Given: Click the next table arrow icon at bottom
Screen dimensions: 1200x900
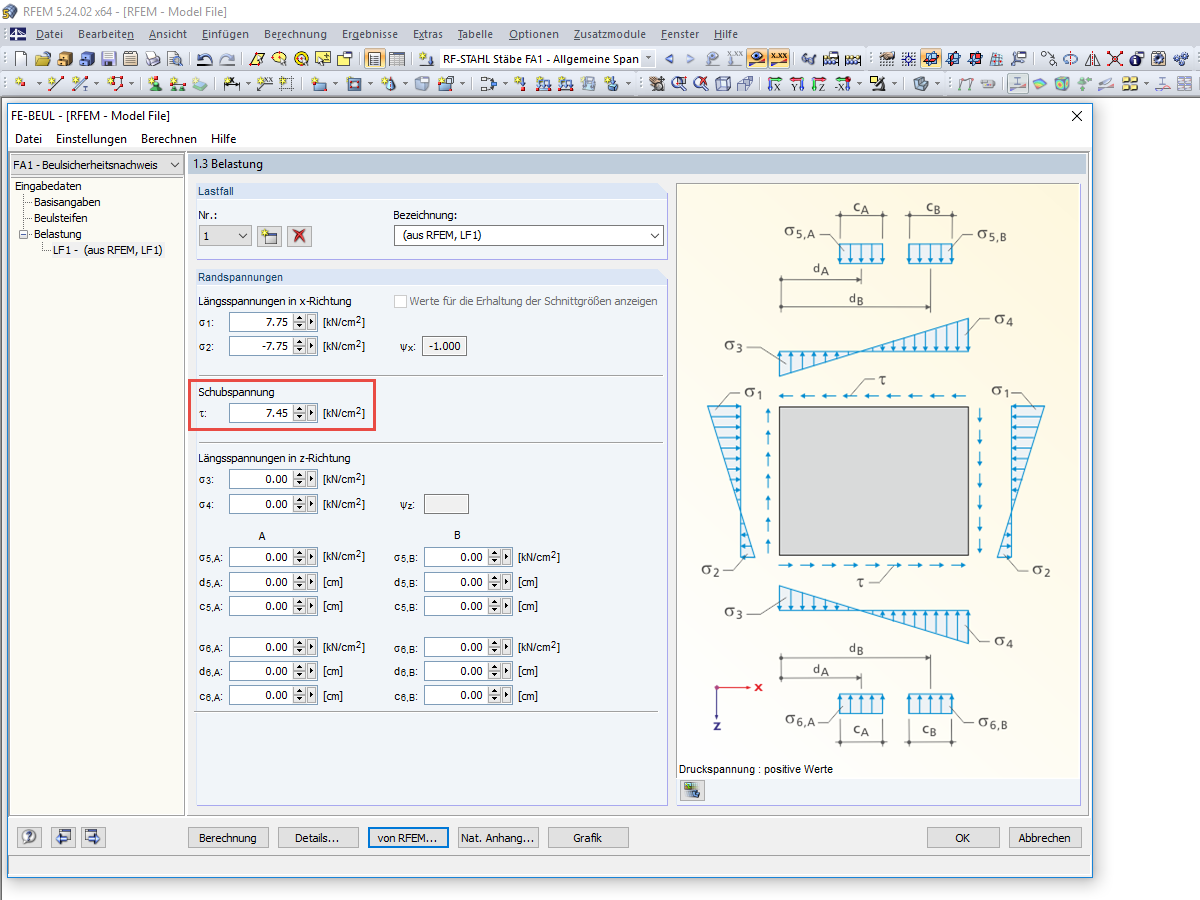Looking at the screenshot, I should (94, 837).
